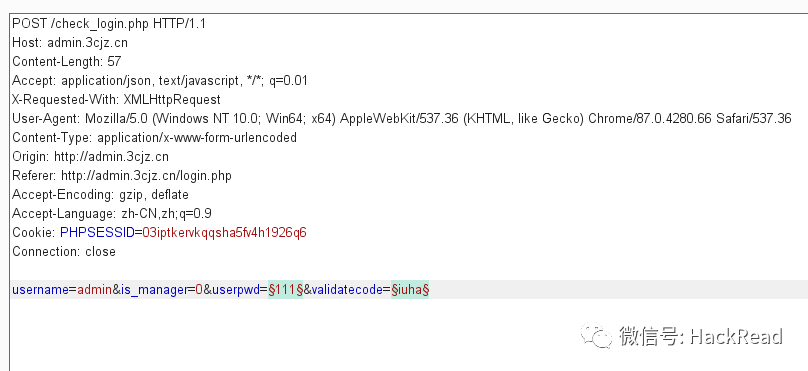Click the highlighted §iuha§ validatecode payload marker
This screenshot has width=808, height=371.
point(410,290)
